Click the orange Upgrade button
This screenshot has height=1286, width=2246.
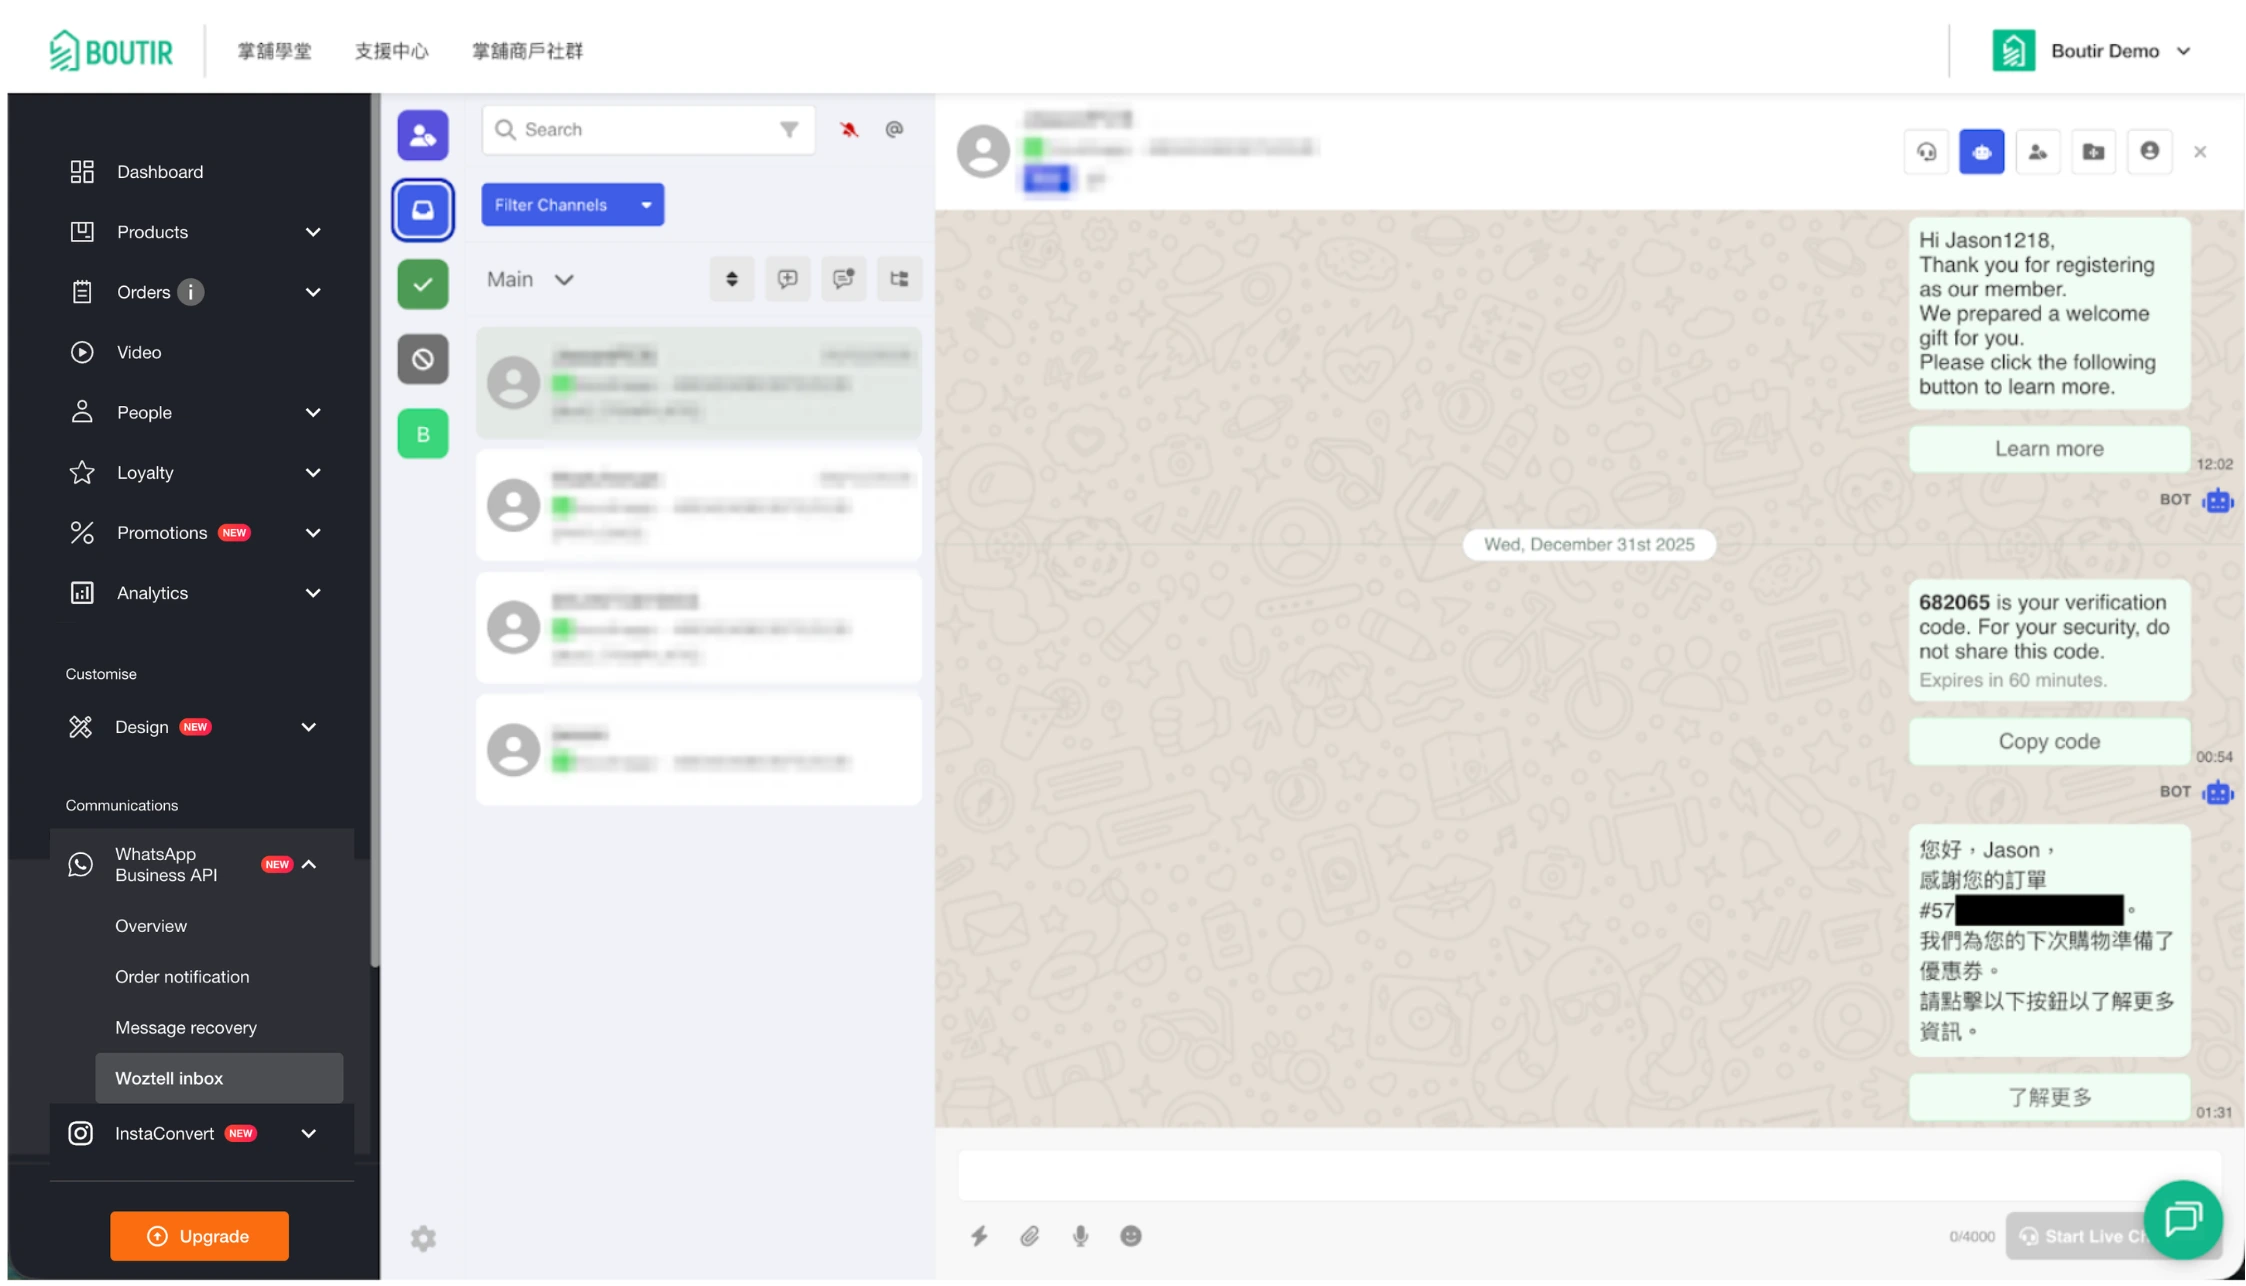pos(199,1236)
